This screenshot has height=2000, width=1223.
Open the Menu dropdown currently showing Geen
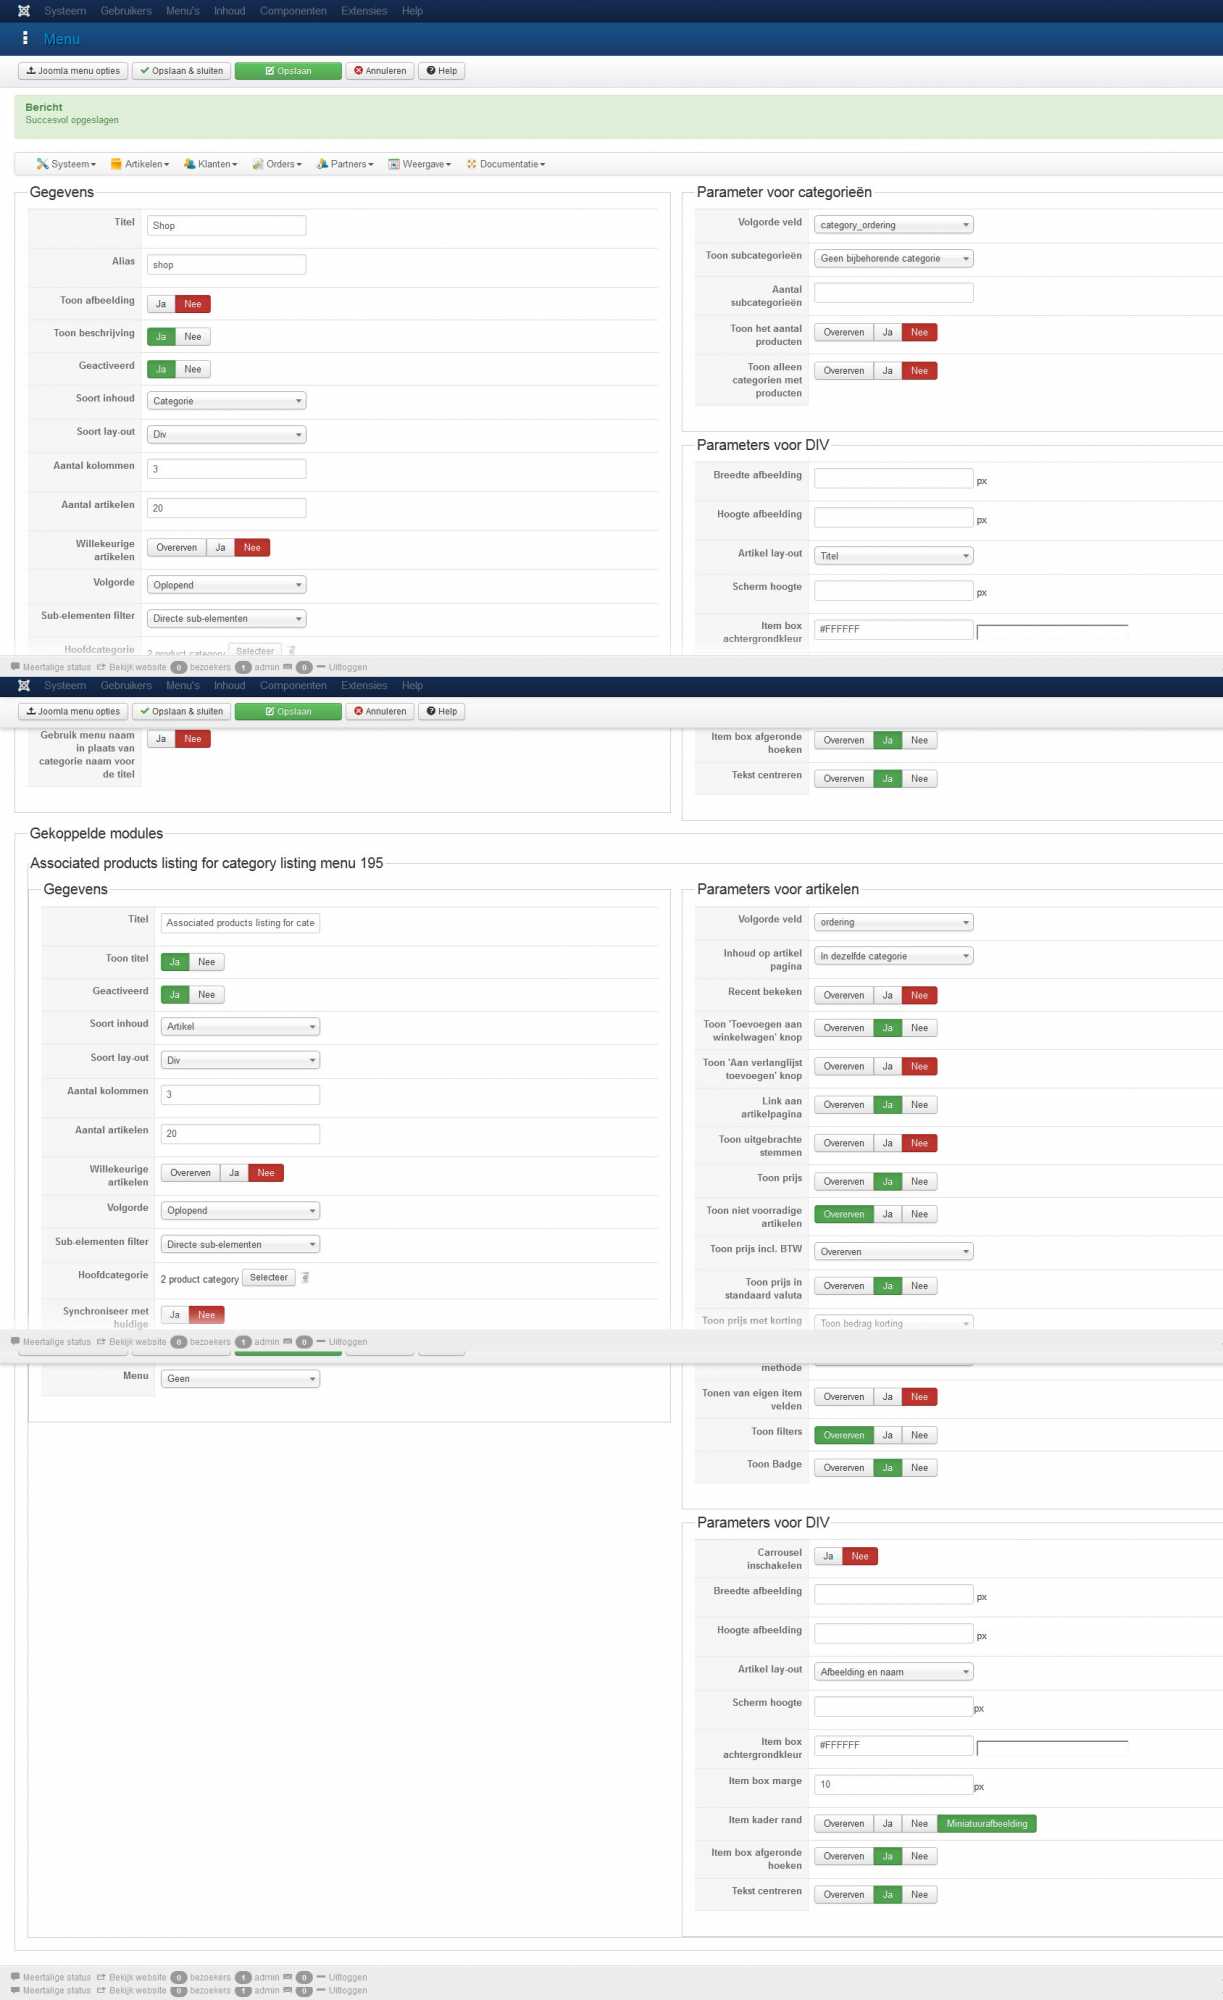pyautogui.click(x=240, y=1378)
